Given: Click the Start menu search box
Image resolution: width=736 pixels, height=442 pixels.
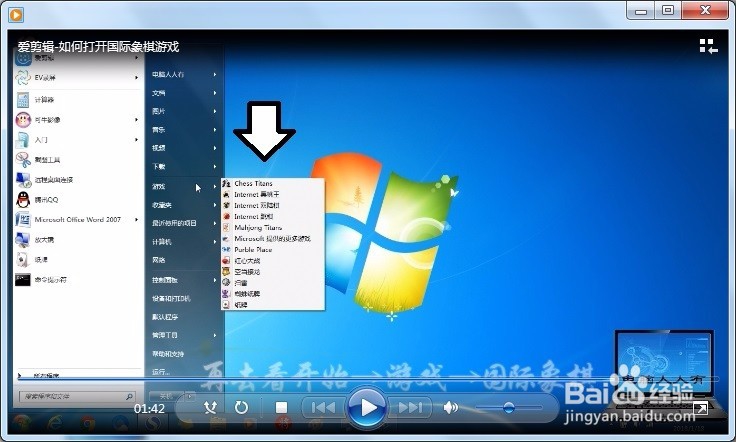Looking at the screenshot, I should click(77, 396).
